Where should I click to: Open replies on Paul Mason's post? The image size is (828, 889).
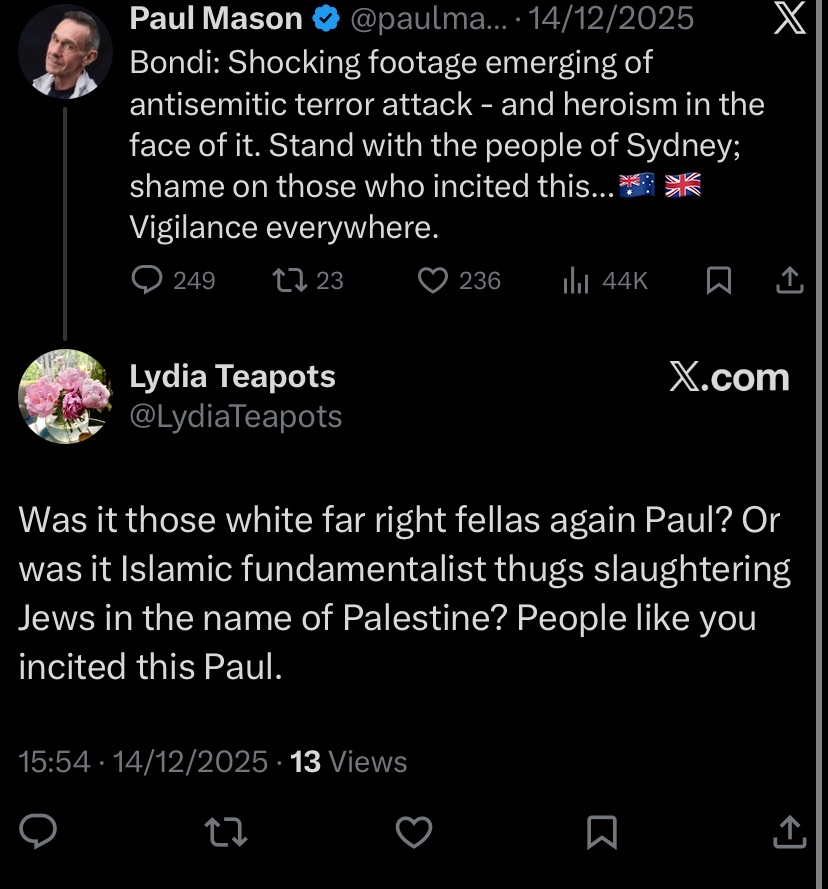tap(174, 281)
